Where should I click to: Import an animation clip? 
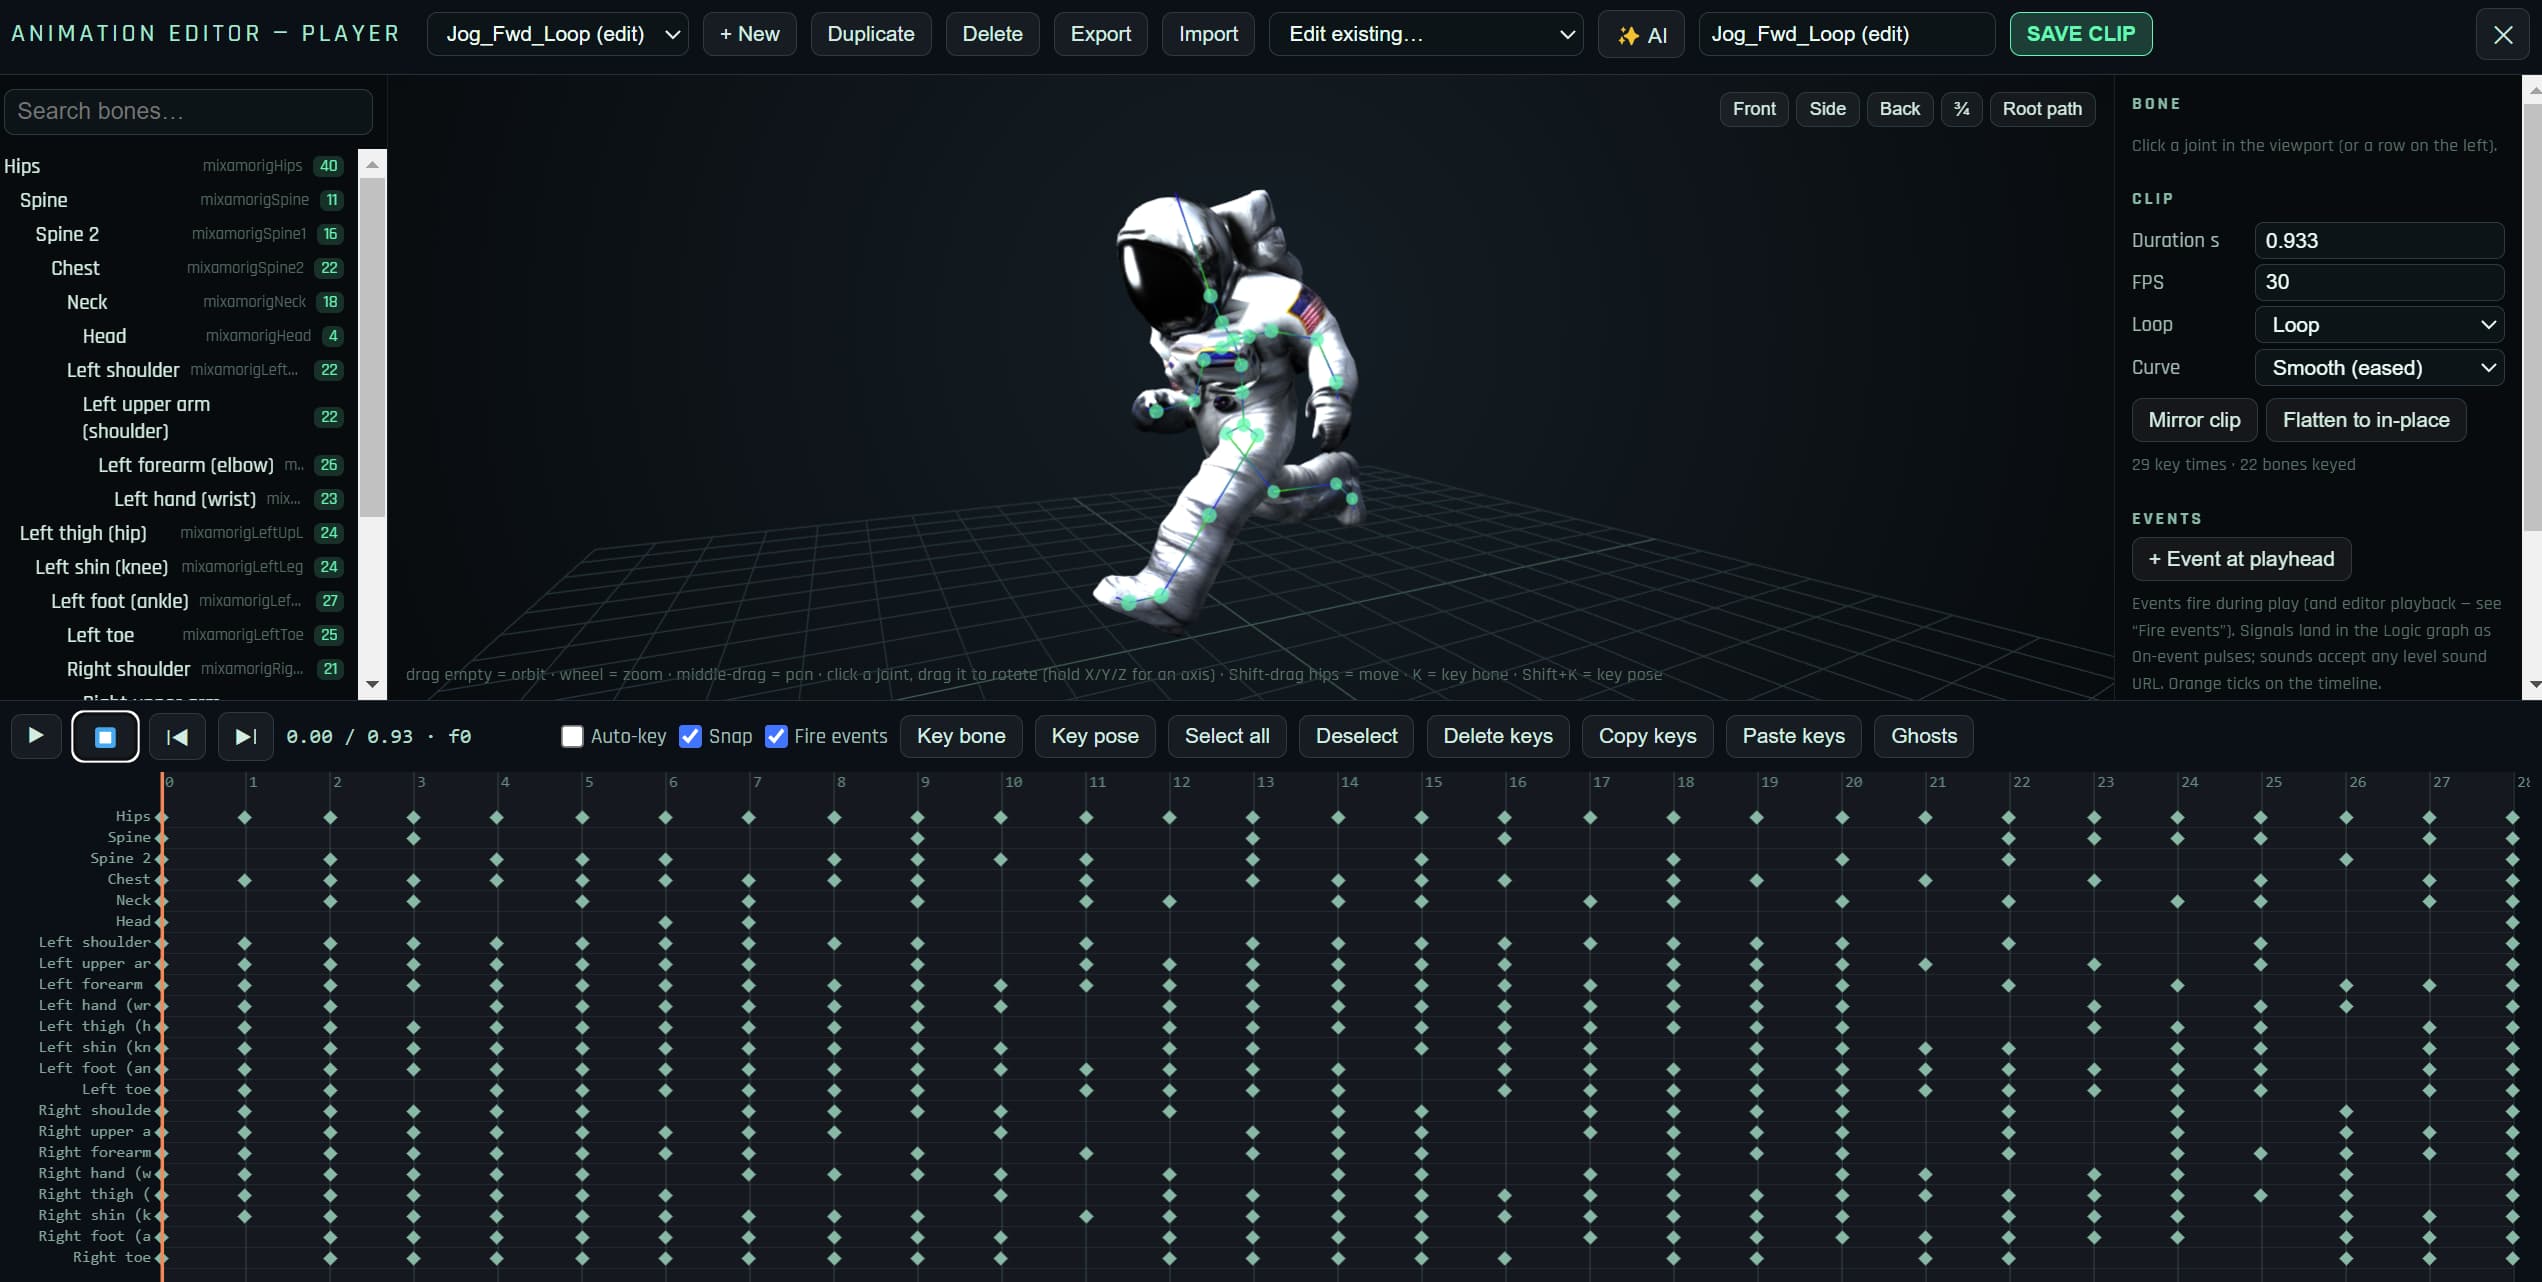[1208, 34]
